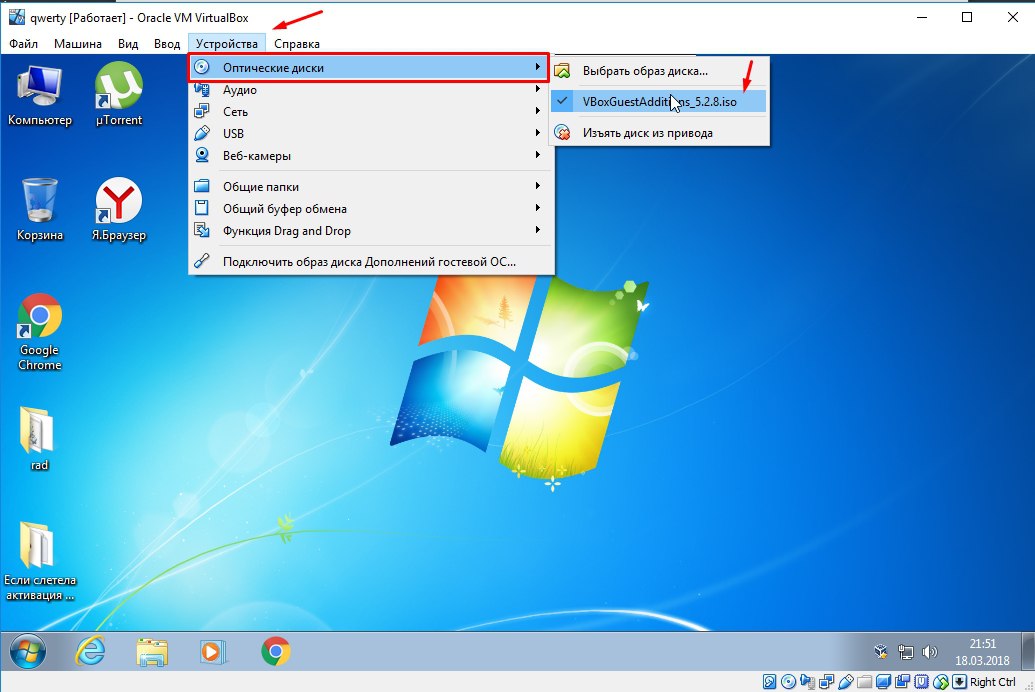Open the volume speaker tray icon

(929, 652)
